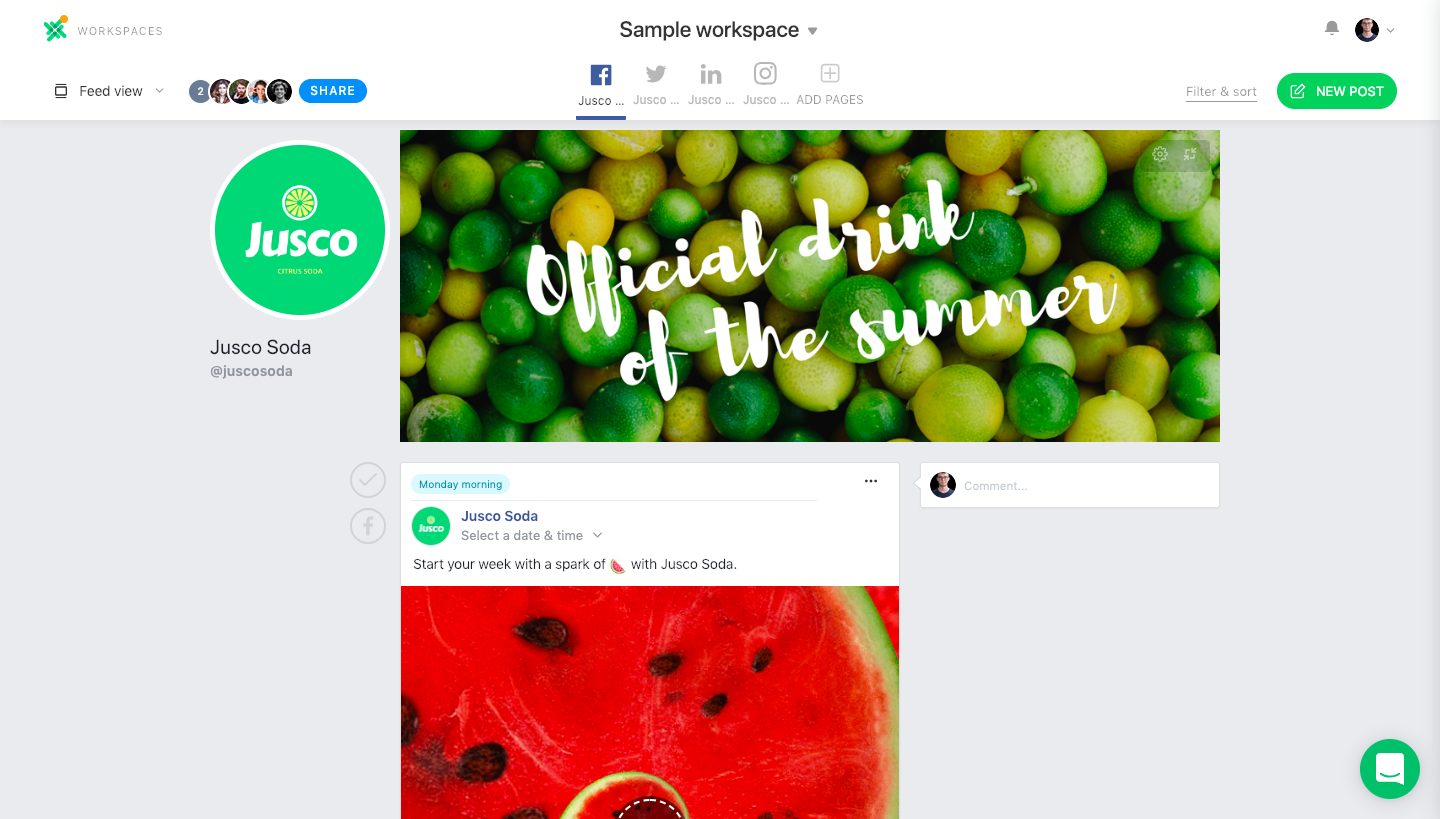Open the post's three-dot options menu
Image resolution: width=1440 pixels, height=819 pixels.
pyautogui.click(x=871, y=481)
